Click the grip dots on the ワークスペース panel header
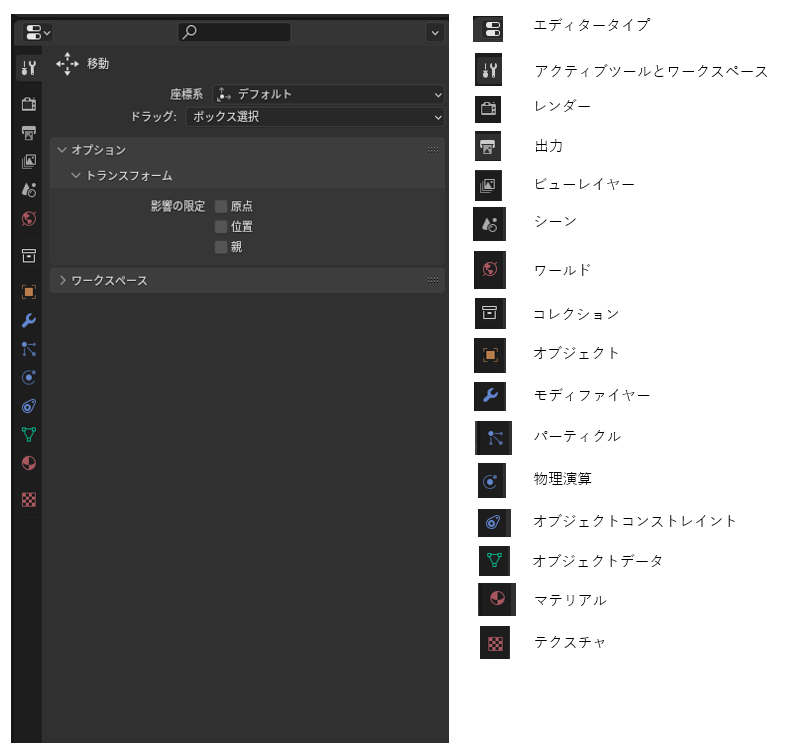The image size is (785, 748). (x=433, y=280)
